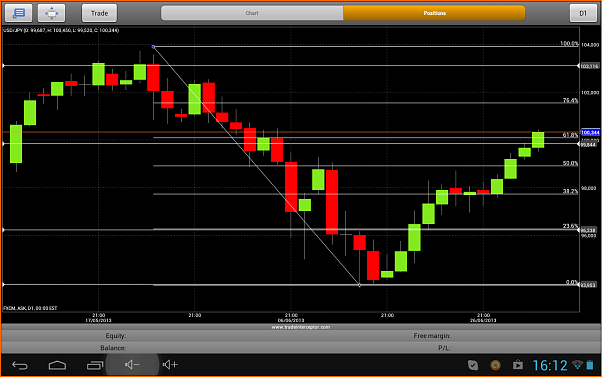
Task: Click the 100.0% Fibonacci level label
Action: click(569, 43)
